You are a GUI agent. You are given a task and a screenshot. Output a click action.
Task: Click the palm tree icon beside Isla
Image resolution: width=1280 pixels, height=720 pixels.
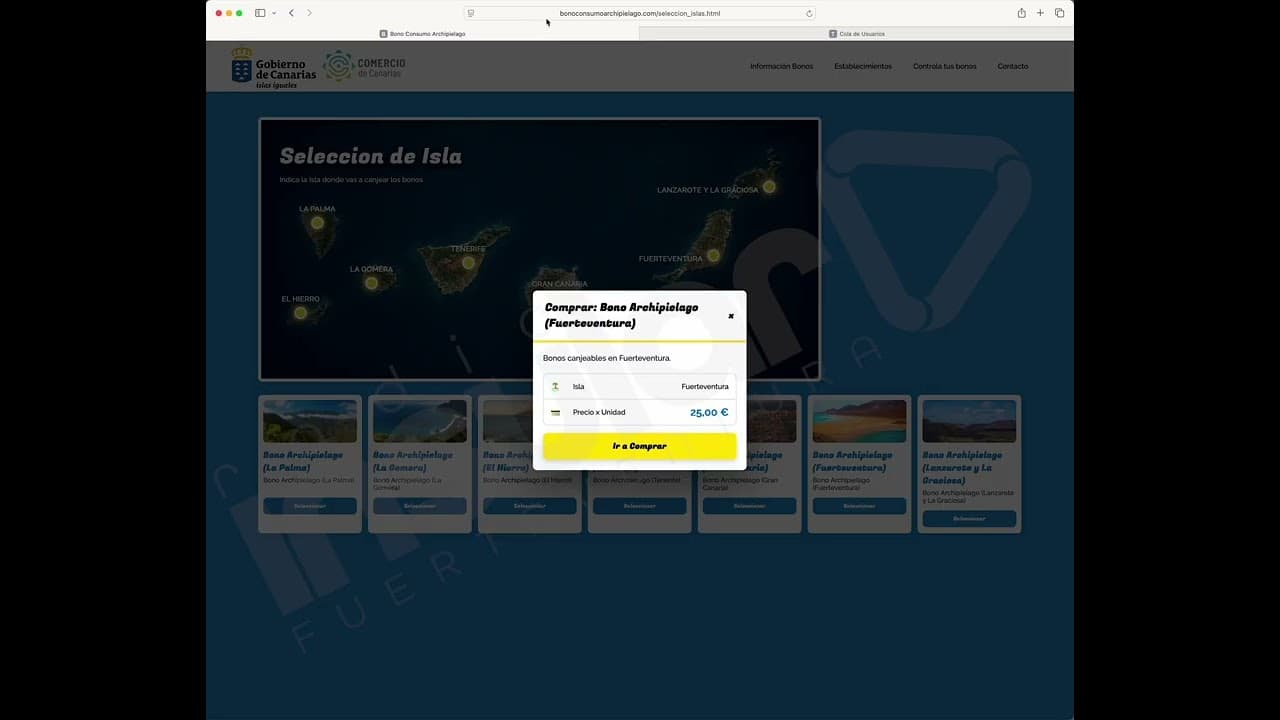pyautogui.click(x=555, y=386)
